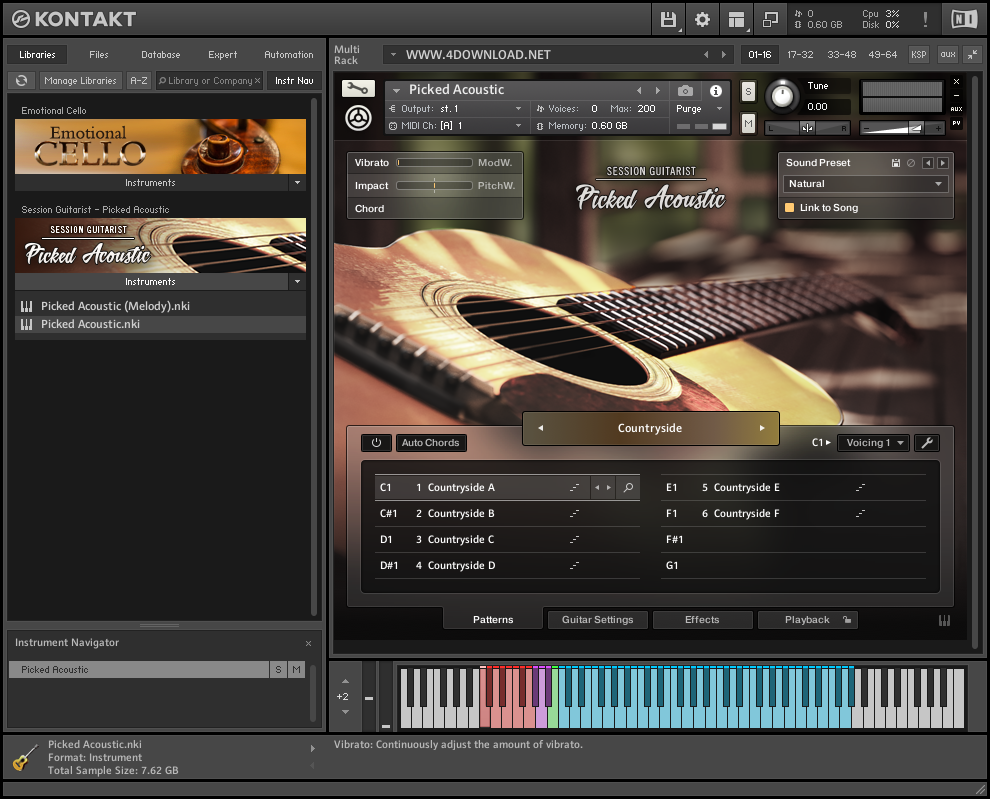
Task: Go to next instrument arrow beside Picked Acoustic
Action: pos(658,90)
